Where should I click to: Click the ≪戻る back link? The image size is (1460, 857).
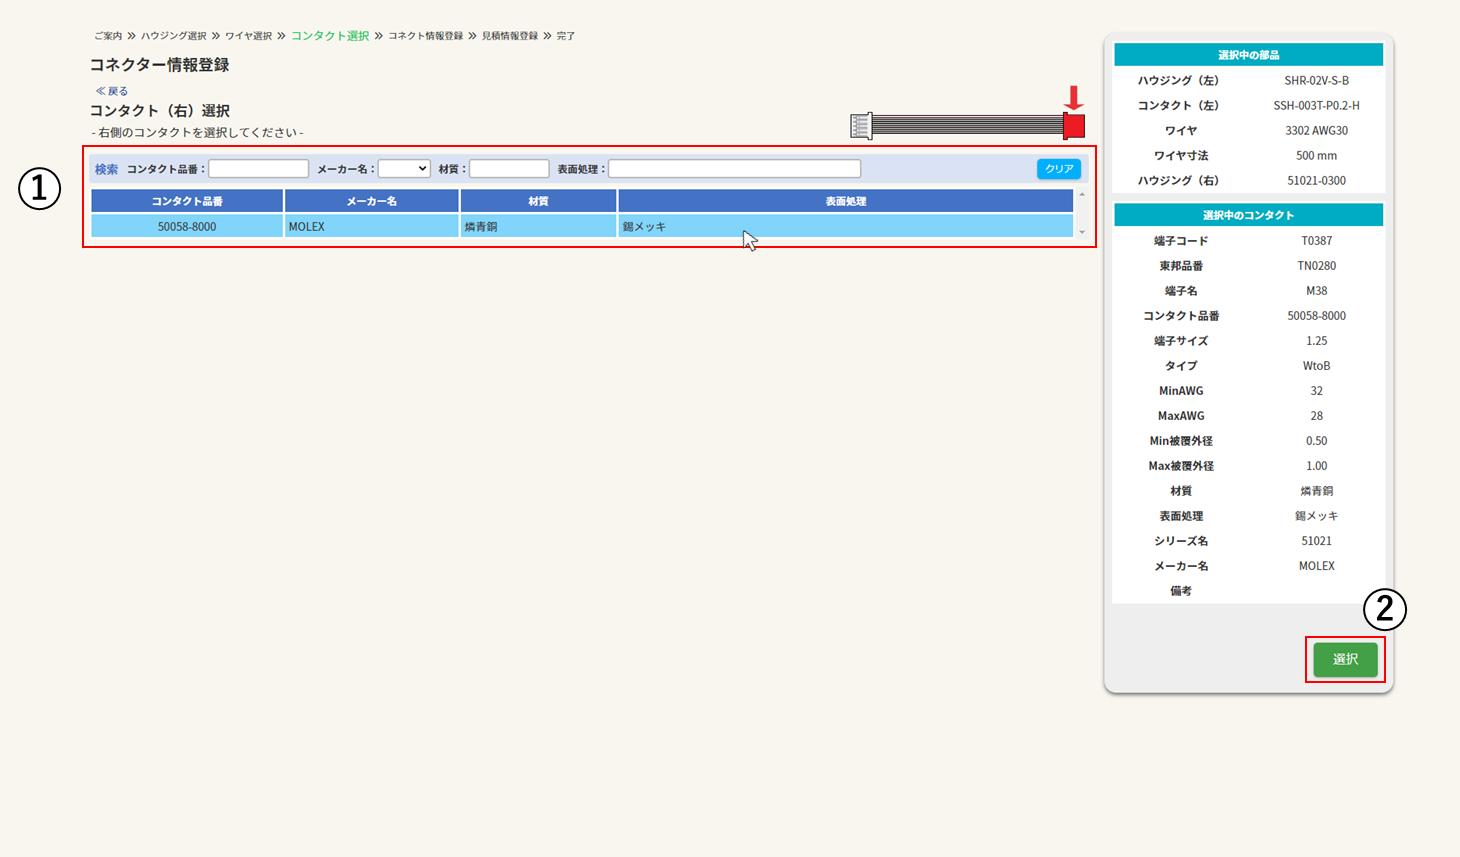click(112, 91)
